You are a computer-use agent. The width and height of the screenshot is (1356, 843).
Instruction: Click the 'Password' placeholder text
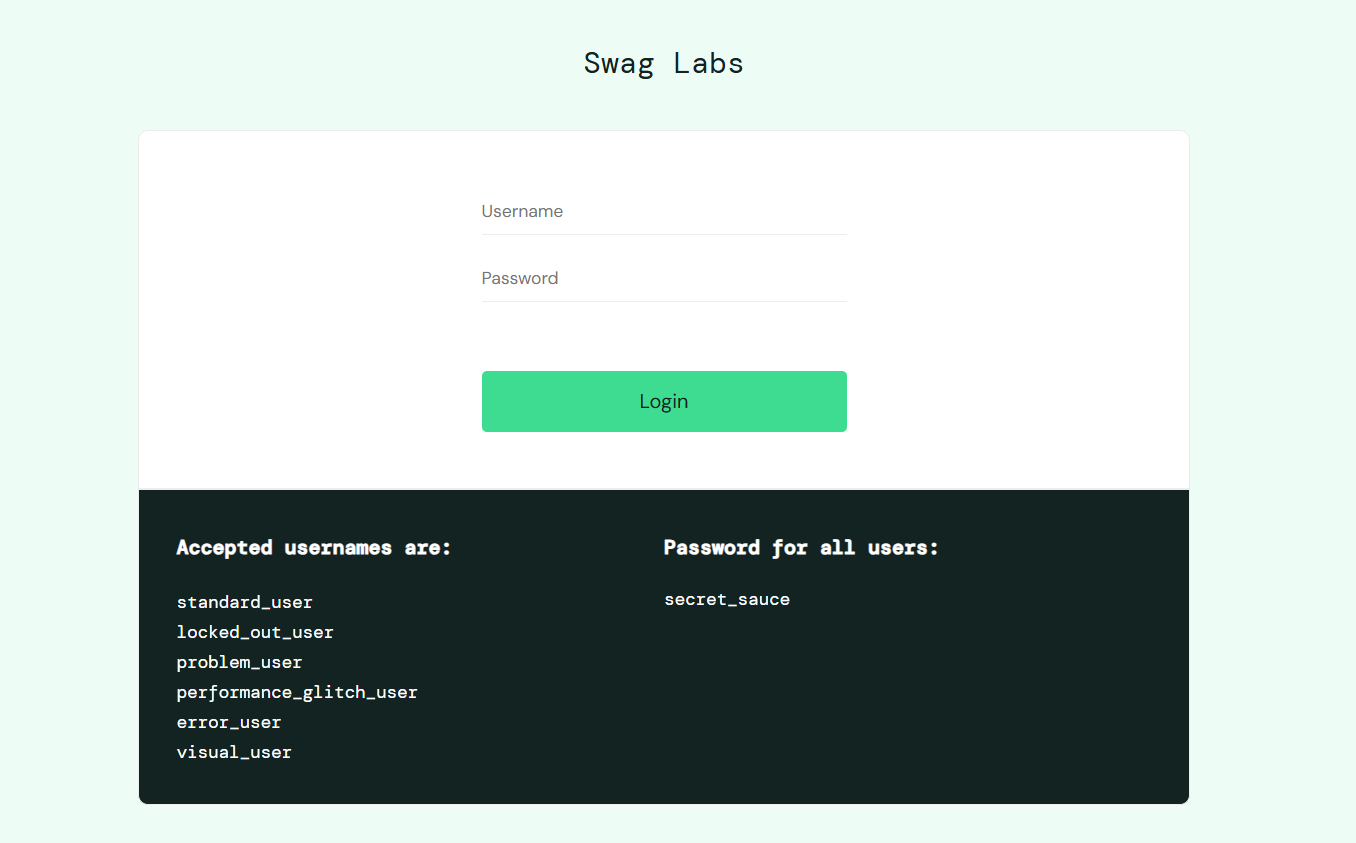click(520, 279)
